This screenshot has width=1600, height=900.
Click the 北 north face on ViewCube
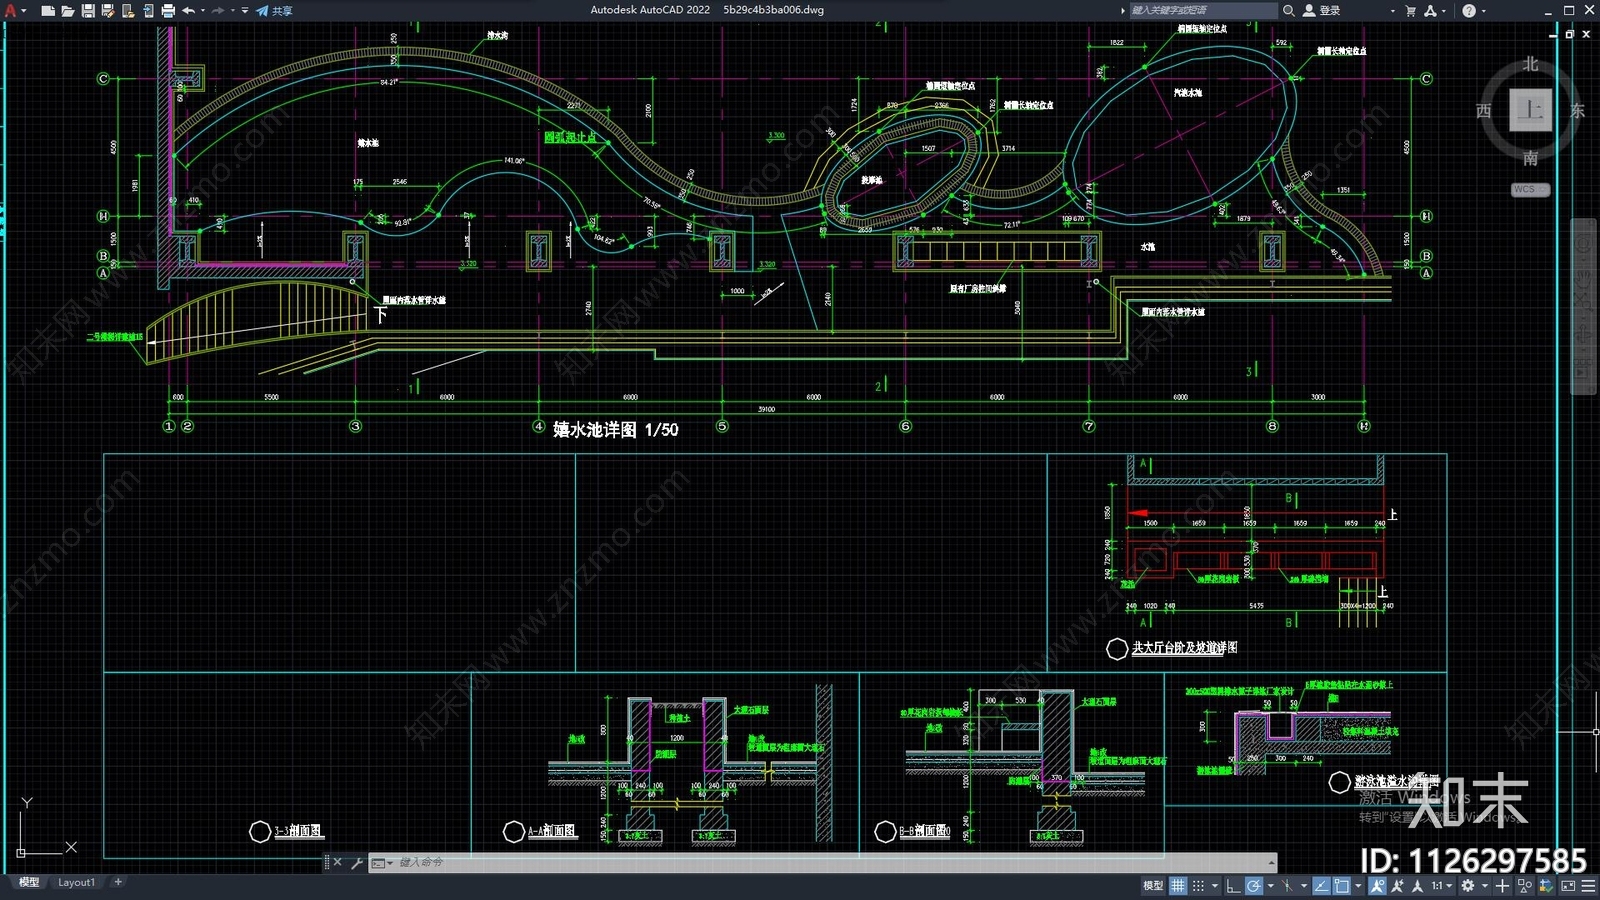1530,64
